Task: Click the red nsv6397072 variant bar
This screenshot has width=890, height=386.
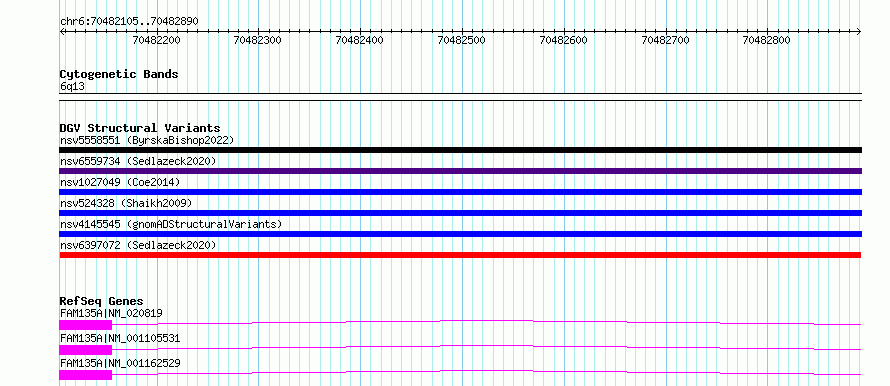Action: point(460,255)
